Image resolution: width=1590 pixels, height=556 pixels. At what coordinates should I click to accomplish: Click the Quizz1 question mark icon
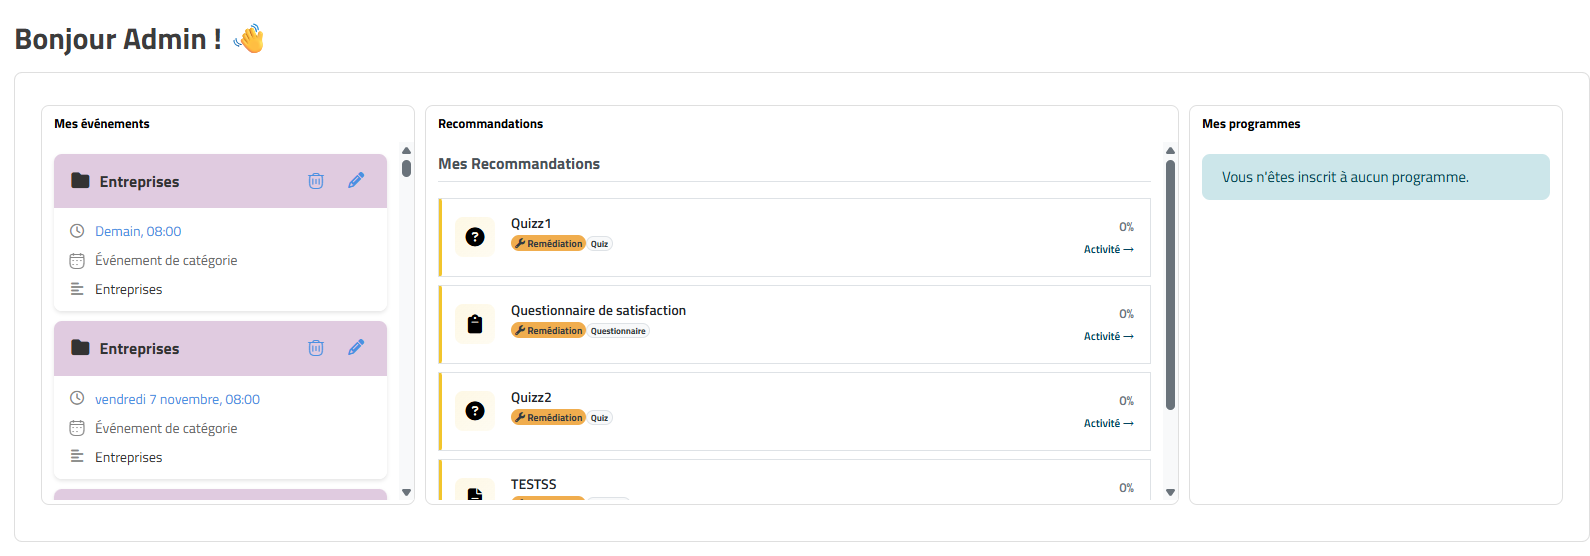click(475, 237)
